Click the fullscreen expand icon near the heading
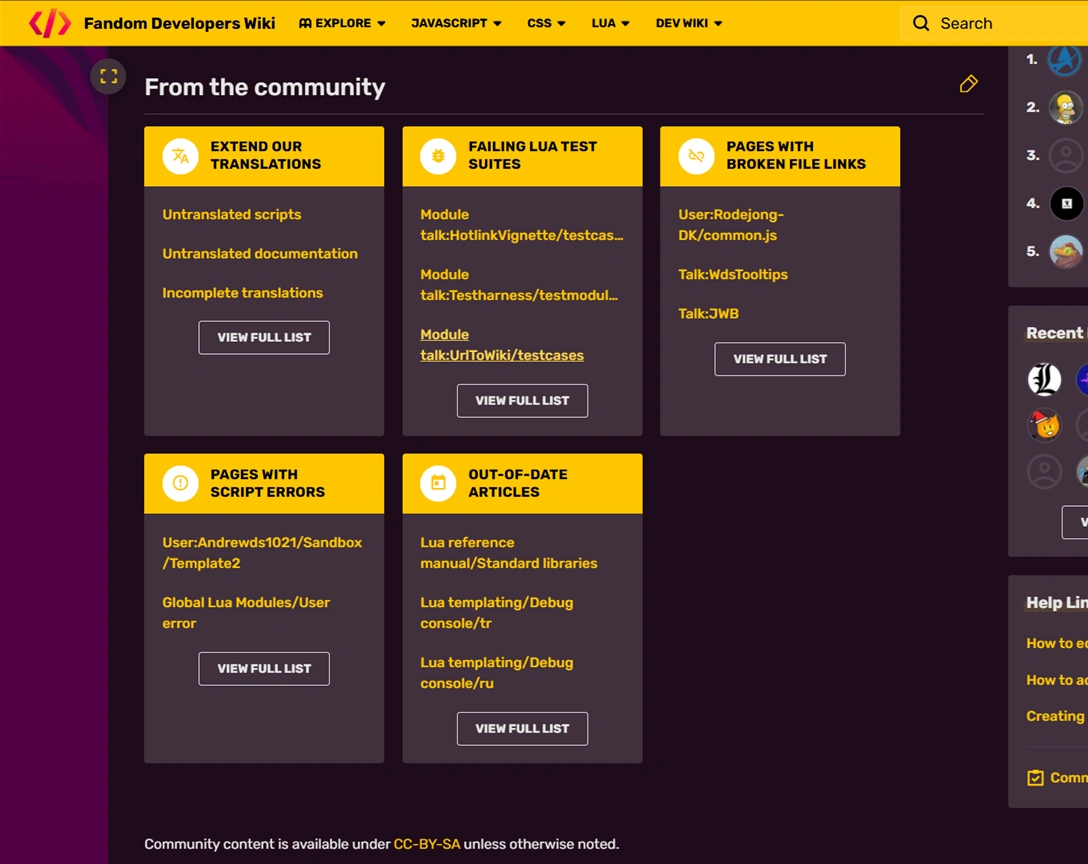This screenshot has height=864, width=1088. [x=108, y=76]
